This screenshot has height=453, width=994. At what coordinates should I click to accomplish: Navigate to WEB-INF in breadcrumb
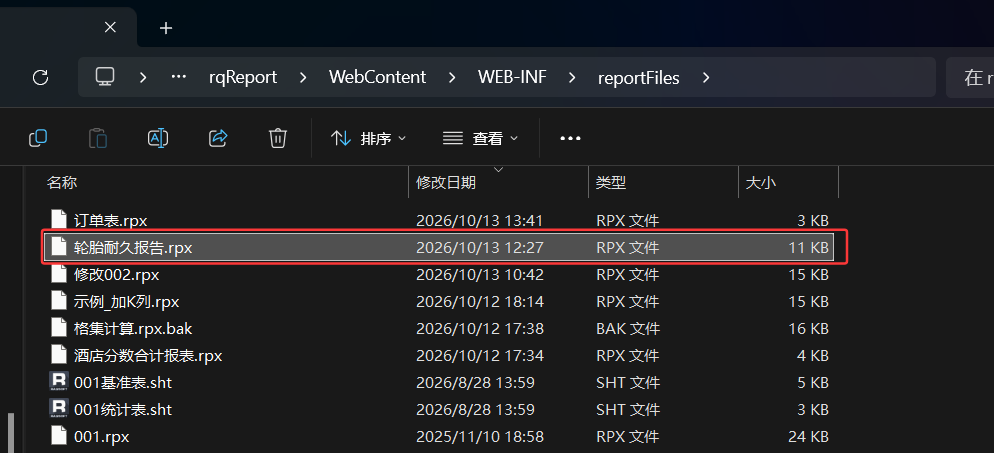click(x=512, y=77)
